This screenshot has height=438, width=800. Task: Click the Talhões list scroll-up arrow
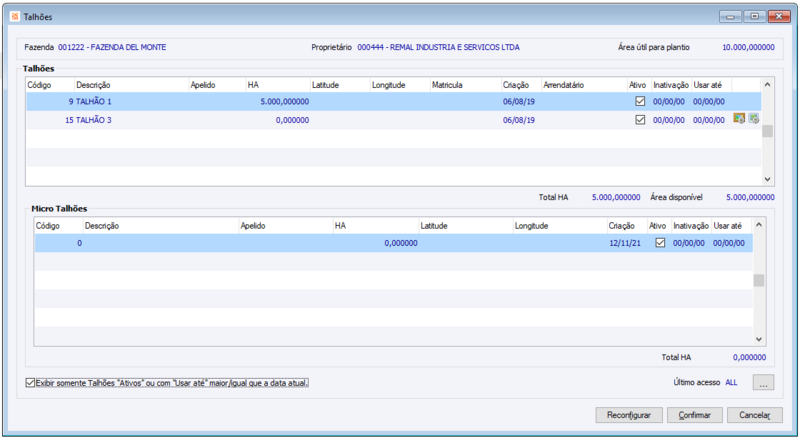point(767,84)
